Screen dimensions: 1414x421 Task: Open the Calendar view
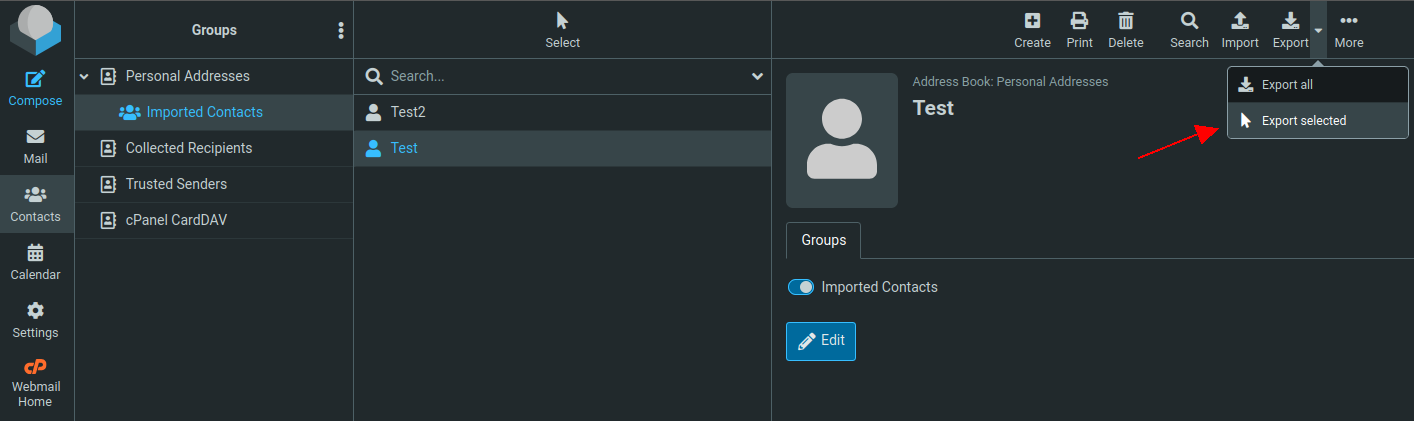(x=36, y=262)
